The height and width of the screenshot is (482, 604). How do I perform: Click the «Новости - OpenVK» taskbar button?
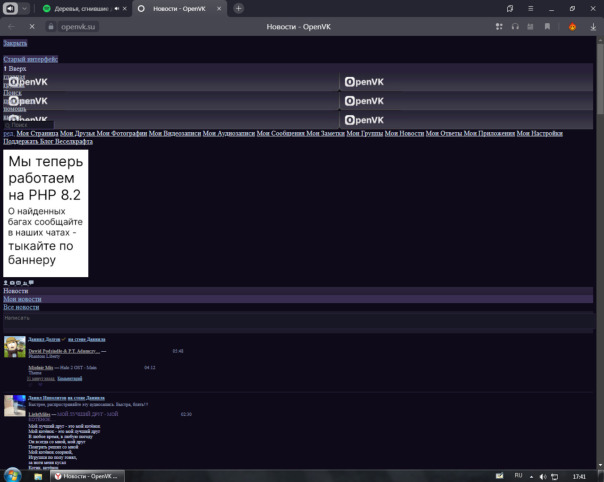coord(87,476)
